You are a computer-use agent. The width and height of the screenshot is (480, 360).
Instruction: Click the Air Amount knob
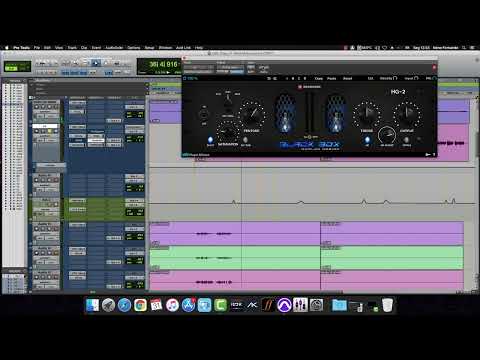point(387,135)
